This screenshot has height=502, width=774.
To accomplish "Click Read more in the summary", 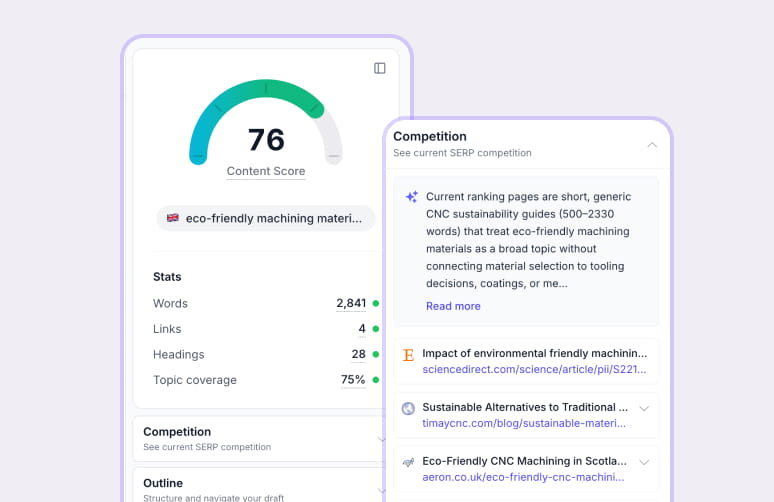I will pos(453,306).
